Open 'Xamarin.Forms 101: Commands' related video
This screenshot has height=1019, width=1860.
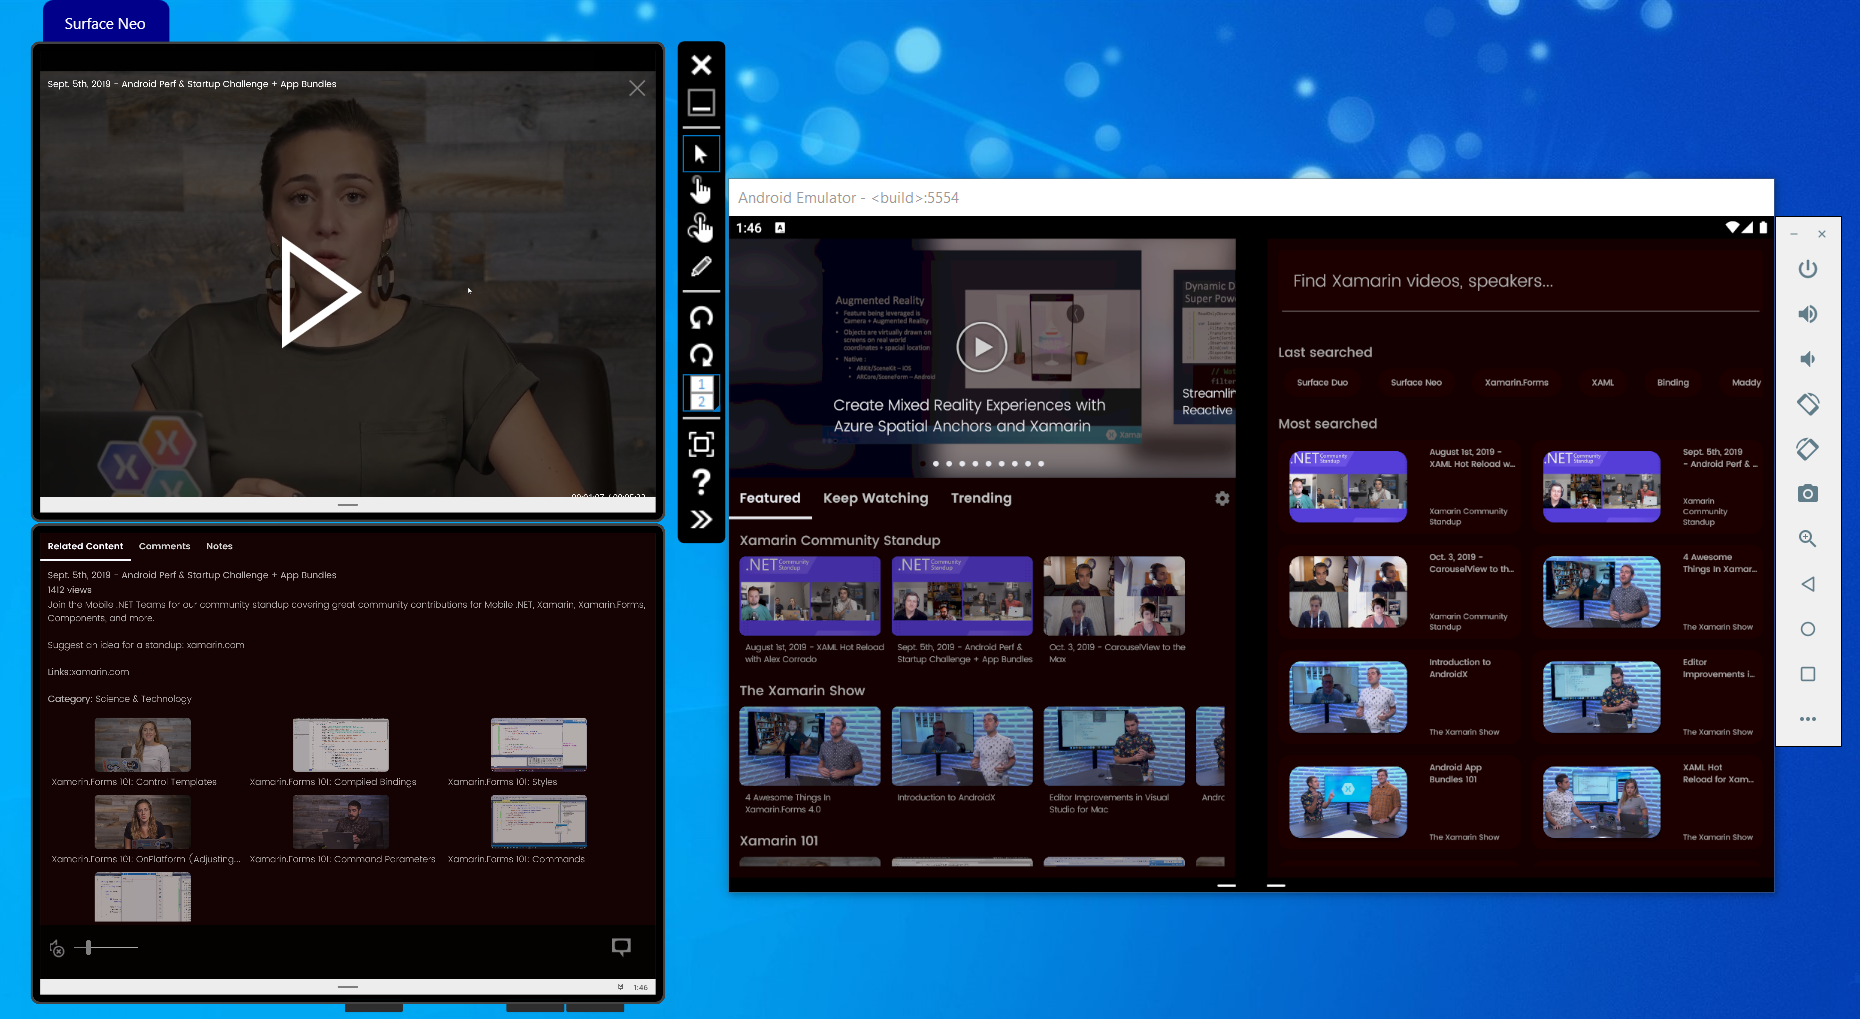538,822
